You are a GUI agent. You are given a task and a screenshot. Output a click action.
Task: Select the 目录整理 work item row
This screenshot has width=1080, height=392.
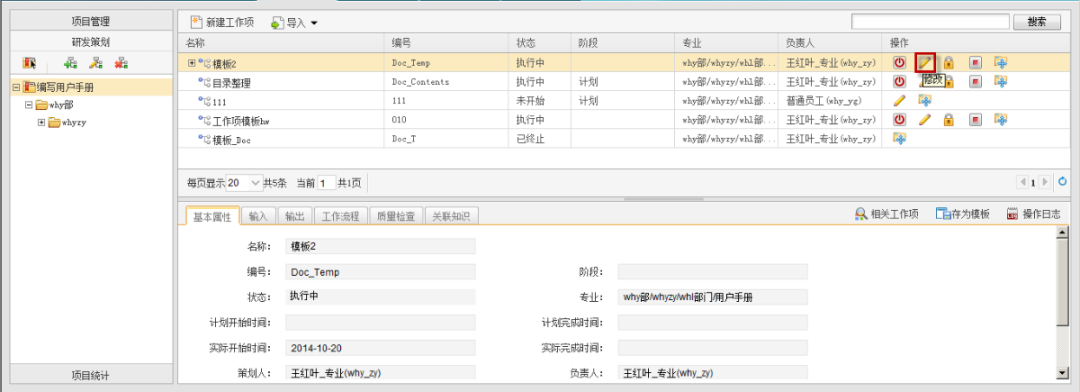[623, 82]
